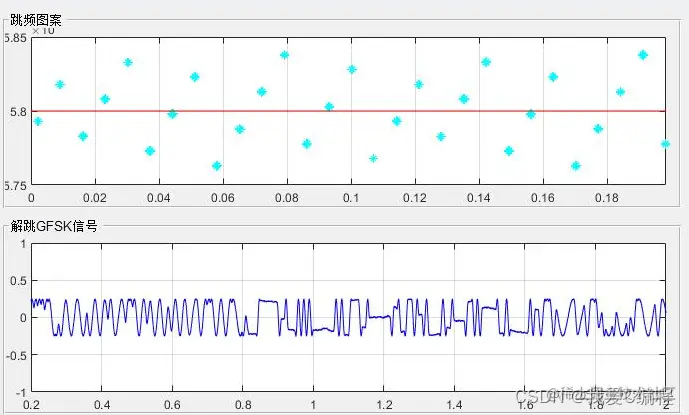Click the 0.14 x-axis tick label
Screen dimensions: 689x415
pyautogui.click(x=479, y=198)
